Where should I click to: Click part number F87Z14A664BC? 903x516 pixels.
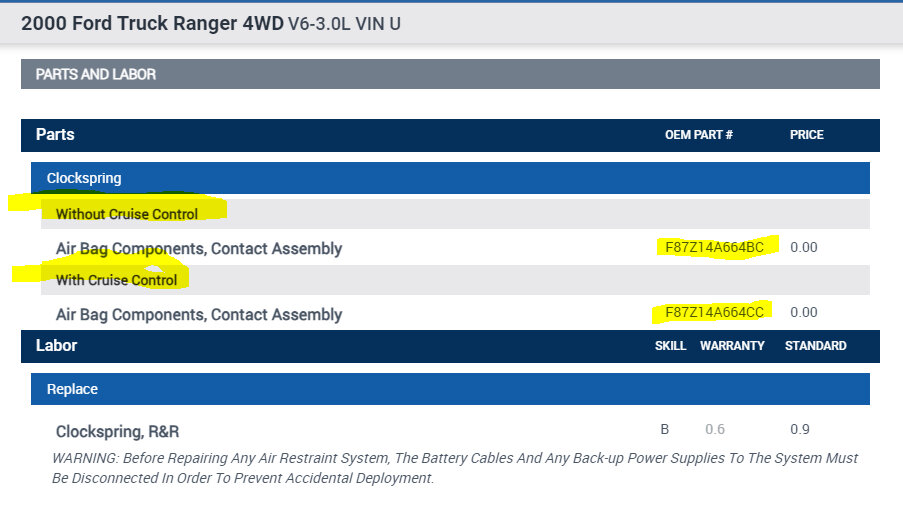(714, 247)
